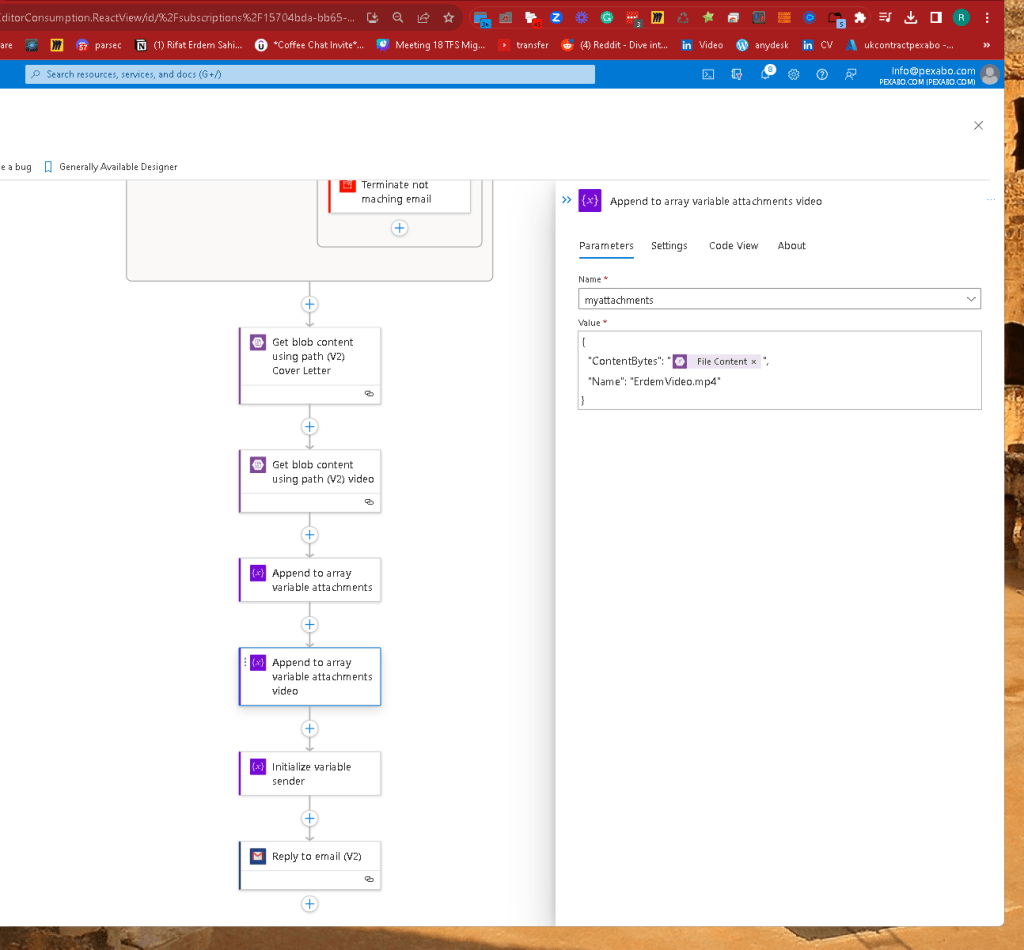Open more options ellipsis in details panel
The width and height of the screenshot is (1024, 950).
(991, 200)
